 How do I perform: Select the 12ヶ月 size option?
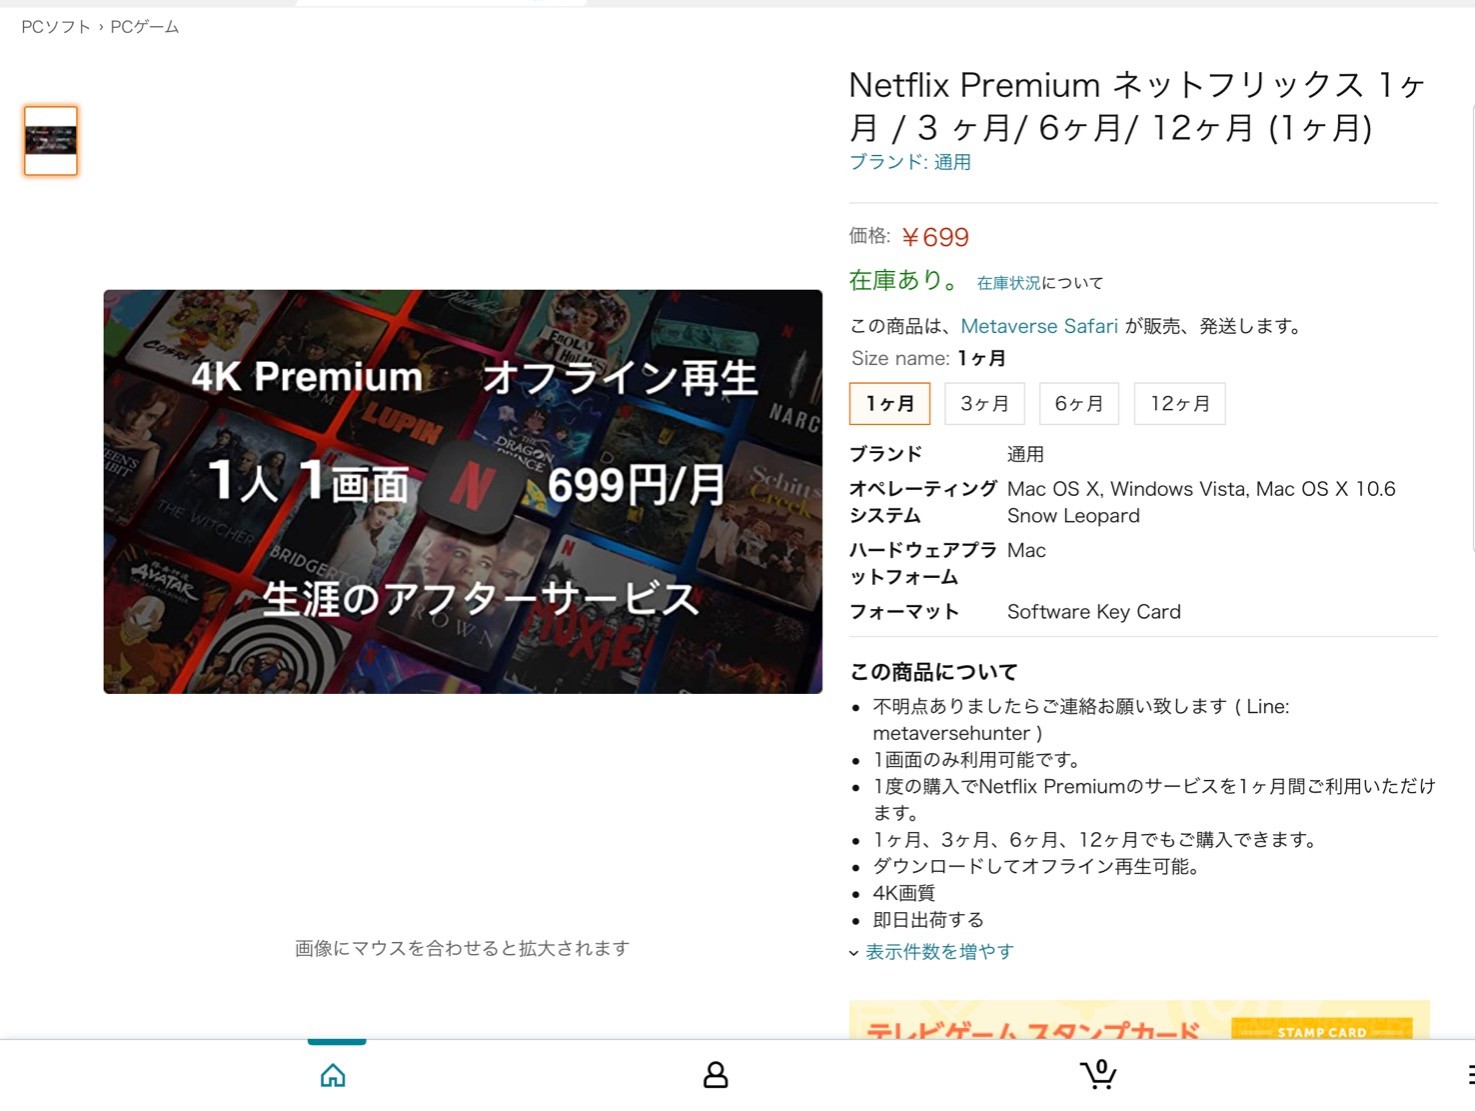point(1180,404)
